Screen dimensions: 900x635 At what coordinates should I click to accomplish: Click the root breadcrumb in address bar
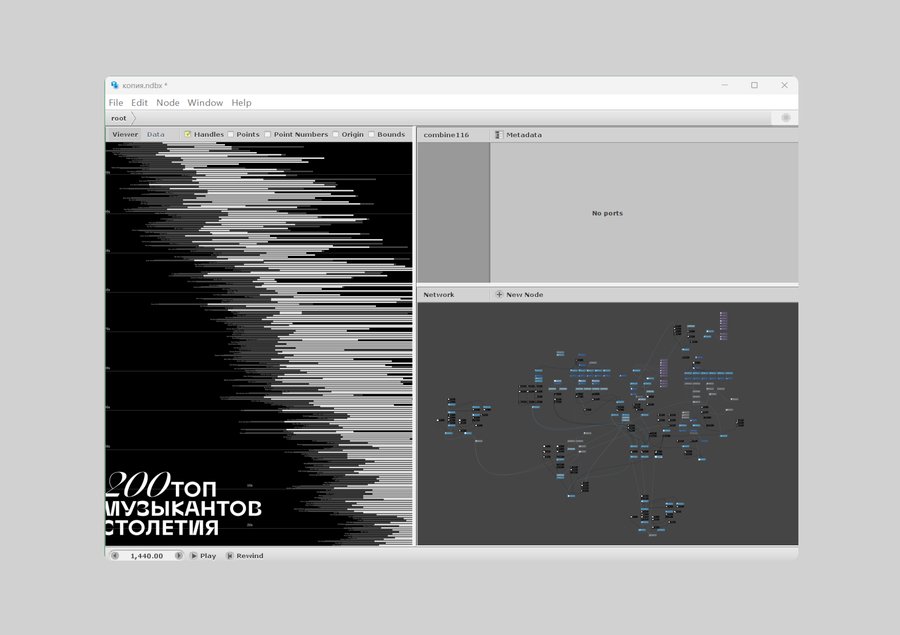[119, 118]
